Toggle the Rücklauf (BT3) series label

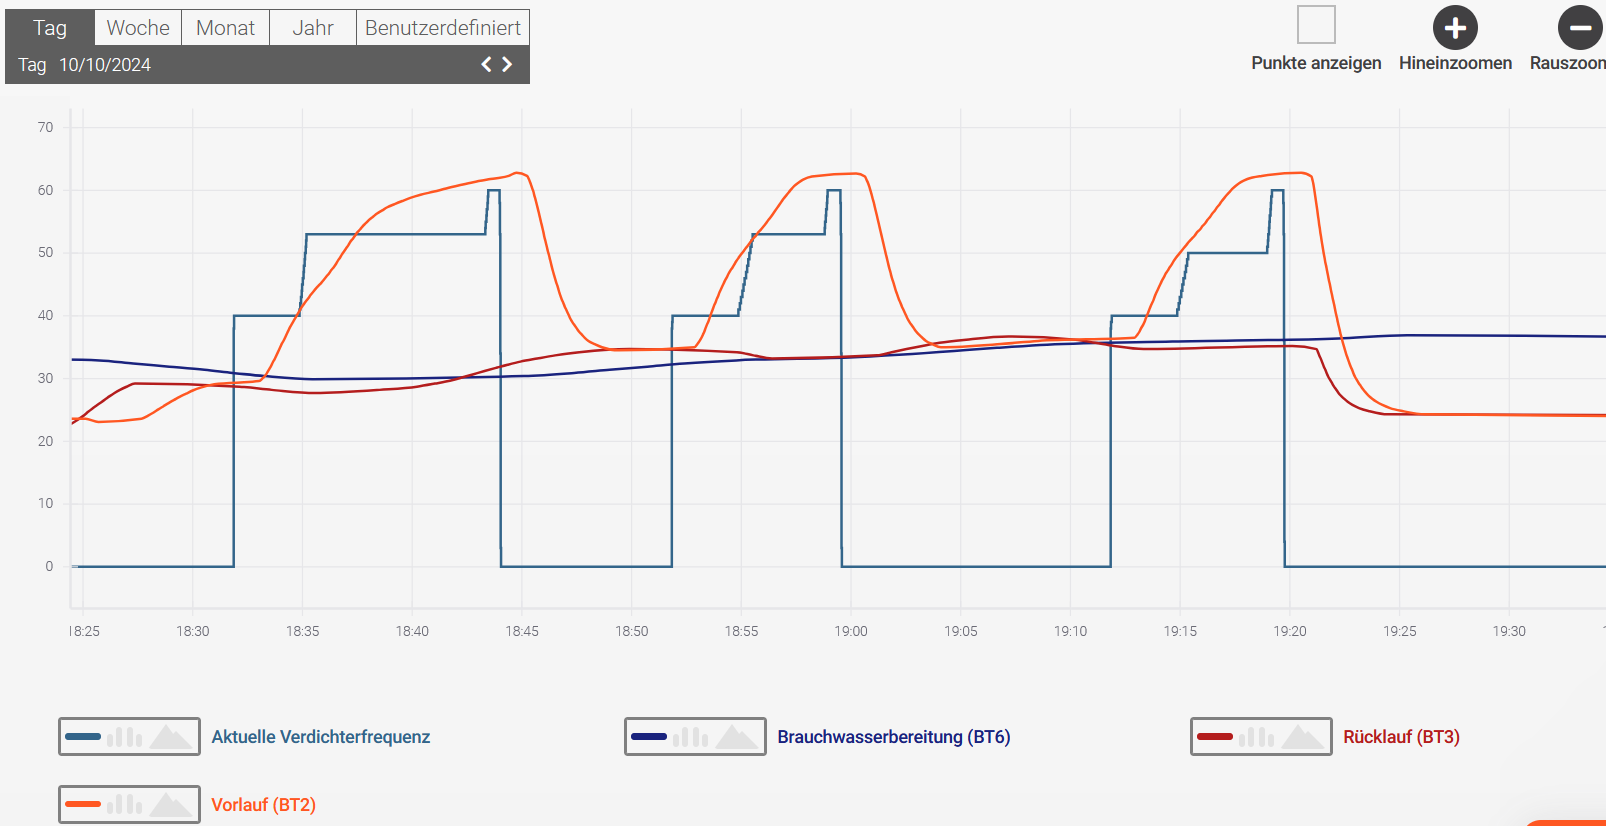pyautogui.click(x=1401, y=737)
